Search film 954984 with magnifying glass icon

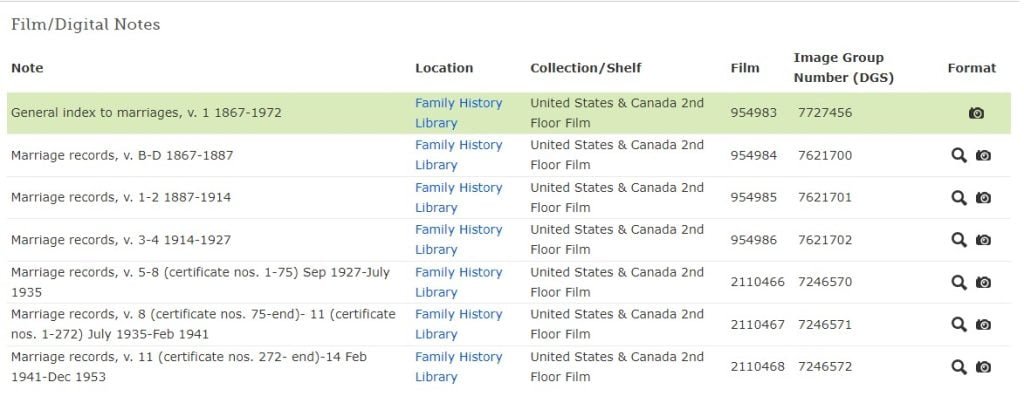point(958,155)
